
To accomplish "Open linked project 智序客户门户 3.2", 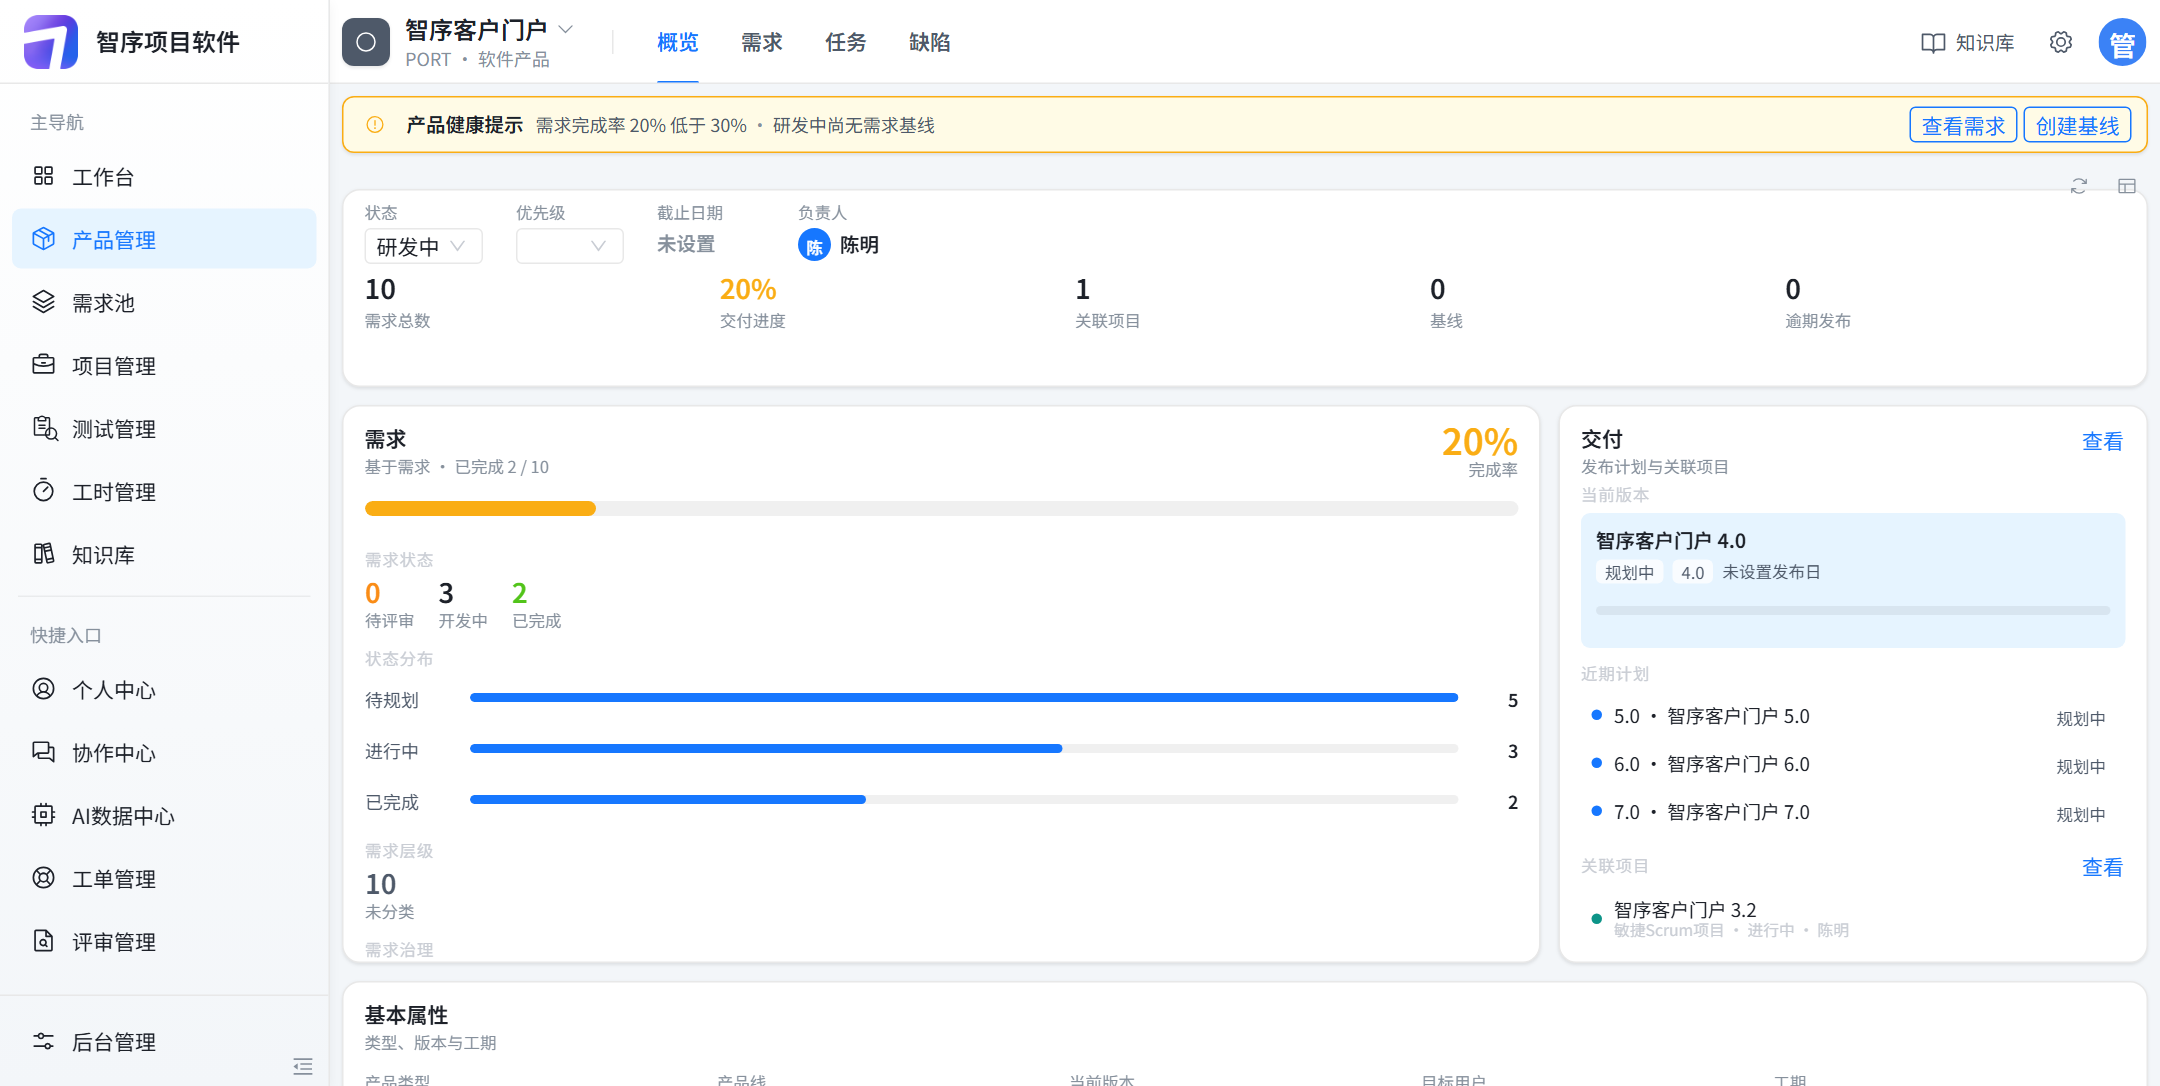I will point(1853,918).
